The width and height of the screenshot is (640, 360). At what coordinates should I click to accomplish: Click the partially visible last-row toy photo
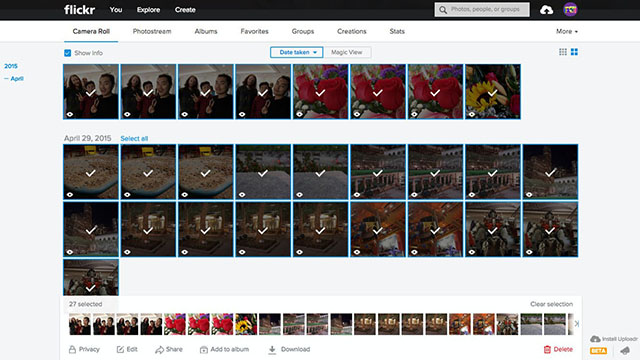click(x=91, y=277)
